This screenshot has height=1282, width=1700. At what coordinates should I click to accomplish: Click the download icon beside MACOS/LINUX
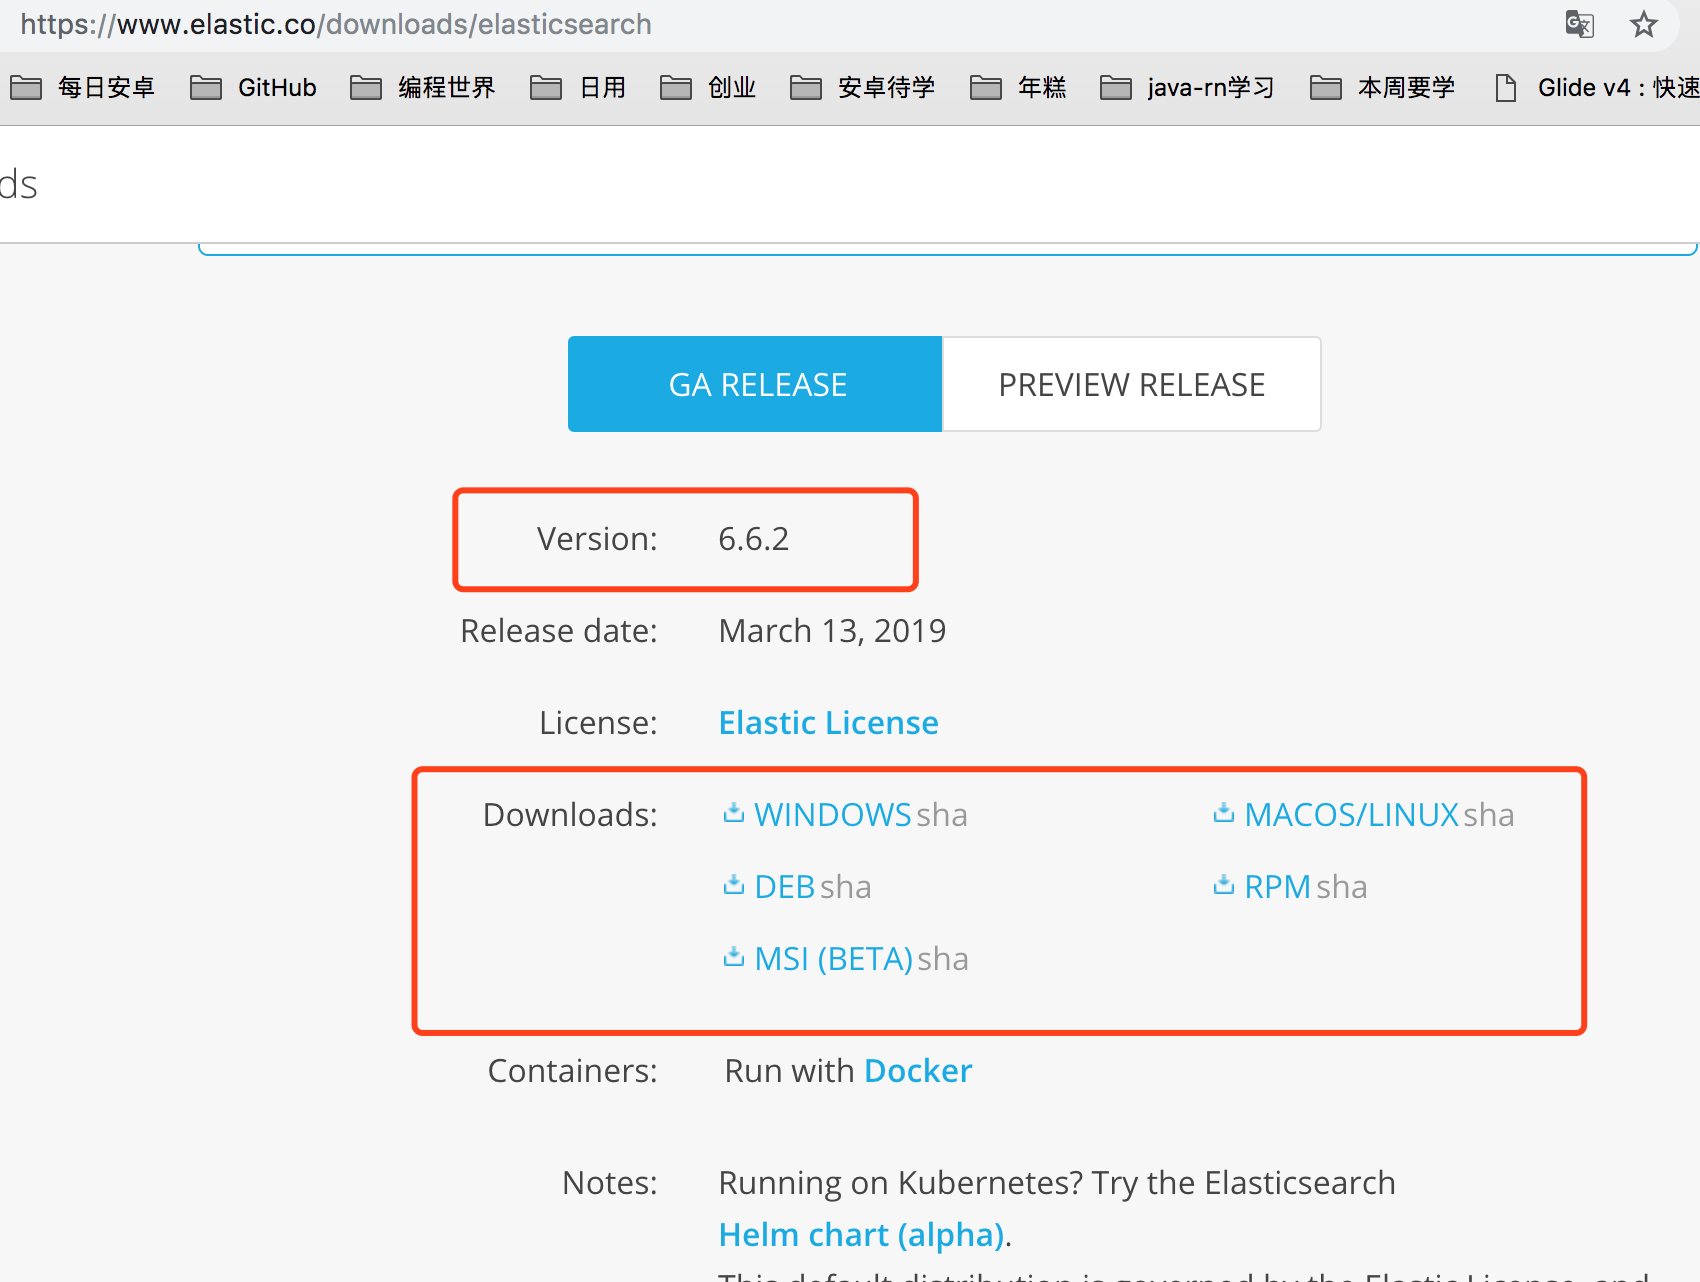[x=1224, y=813]
